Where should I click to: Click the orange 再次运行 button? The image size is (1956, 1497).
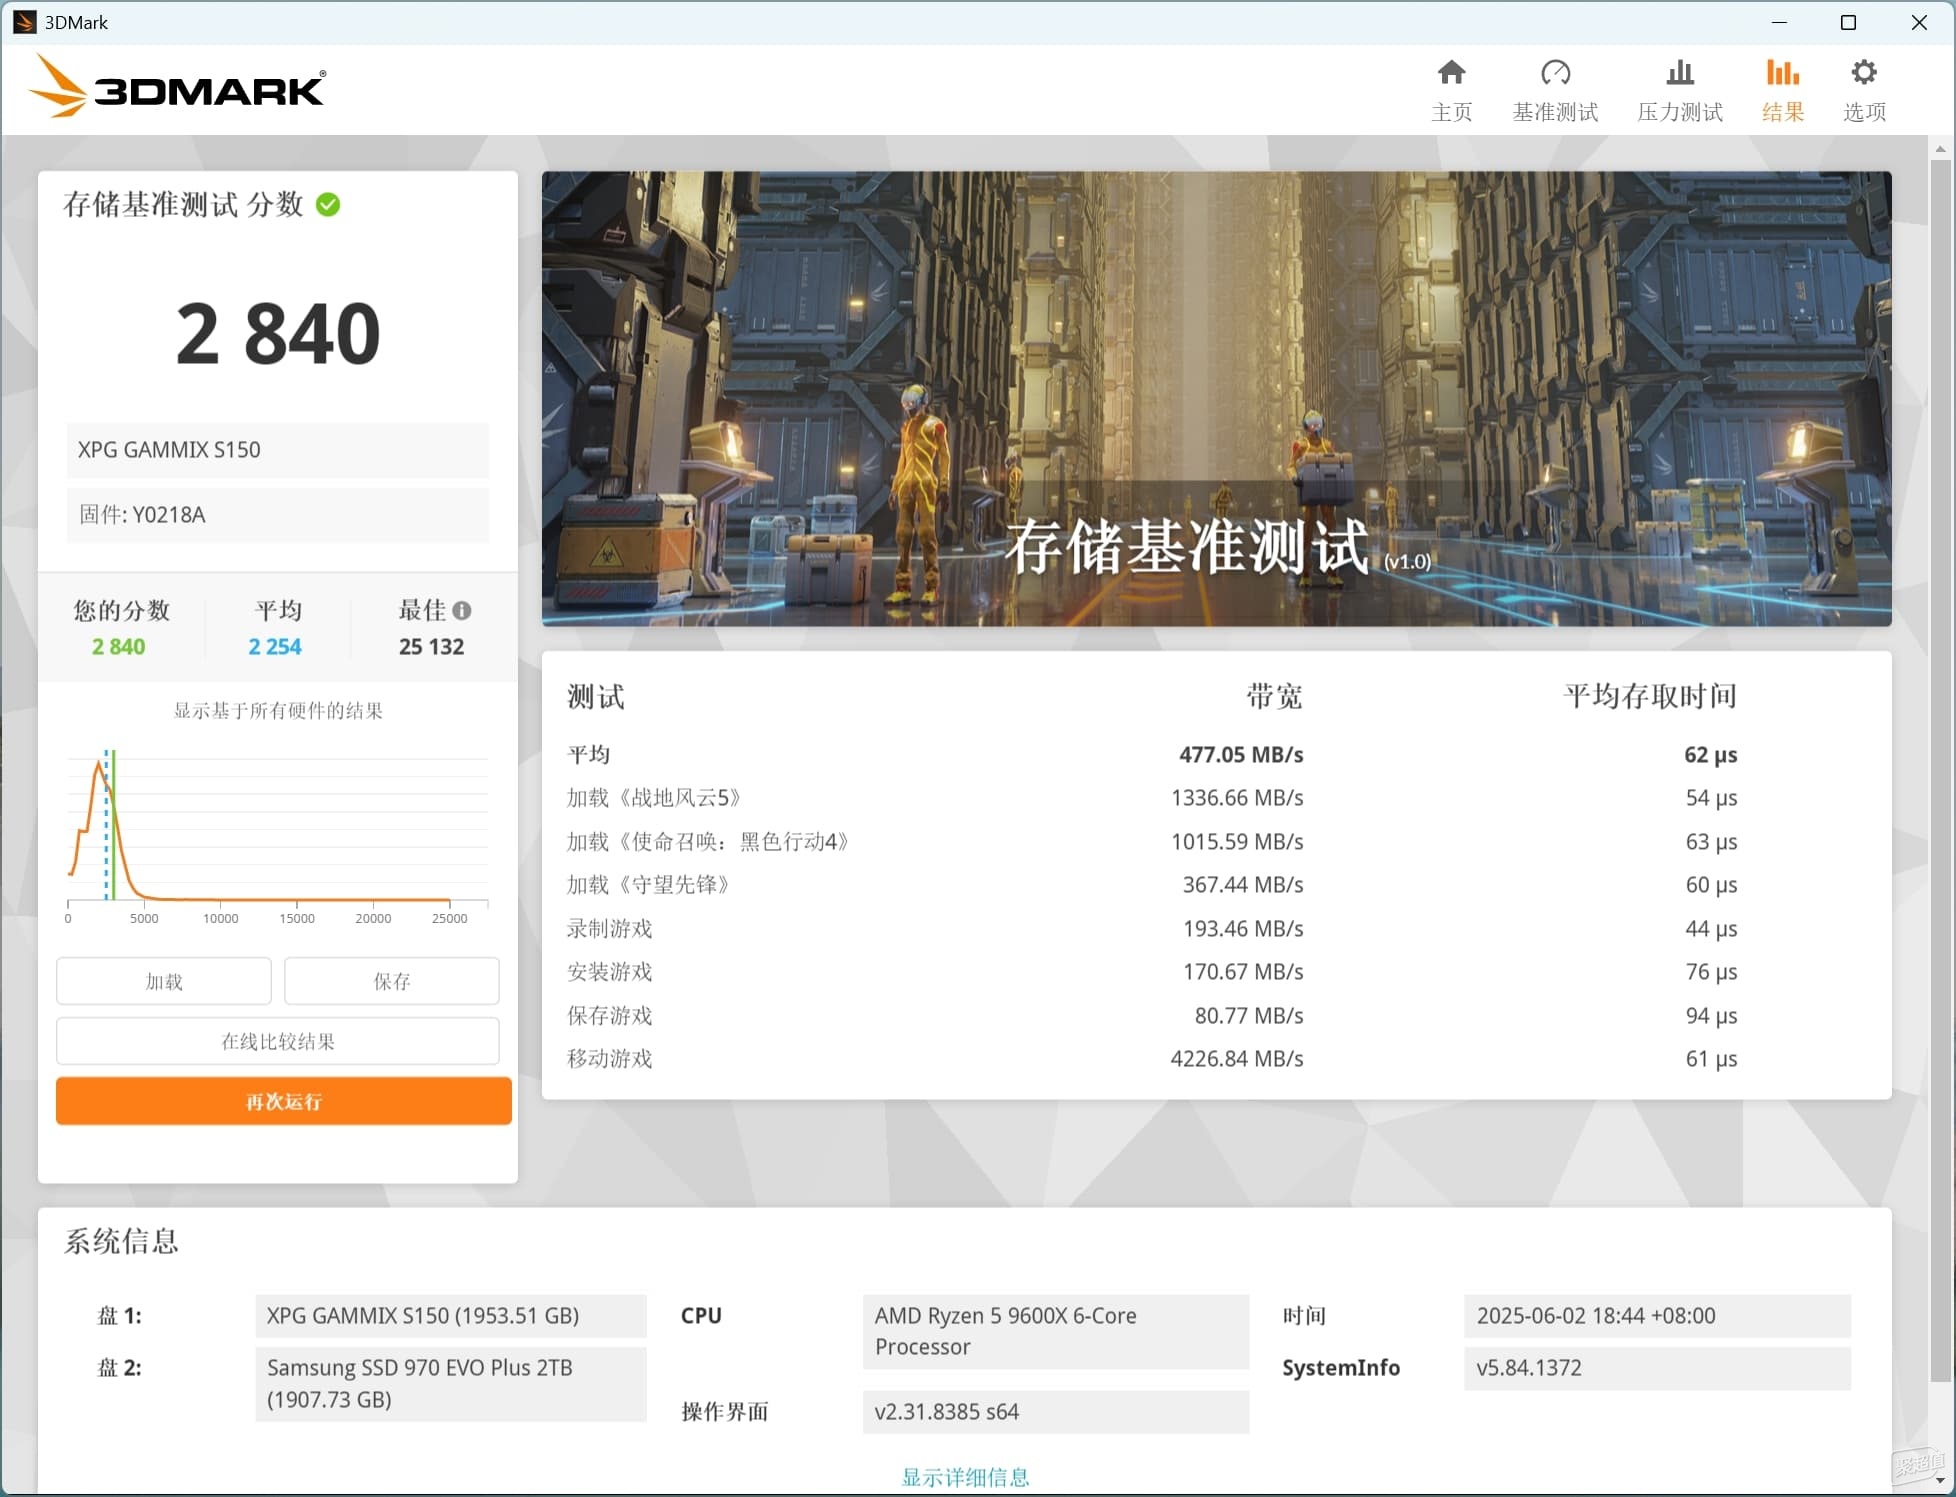(x=284, y=1101)
